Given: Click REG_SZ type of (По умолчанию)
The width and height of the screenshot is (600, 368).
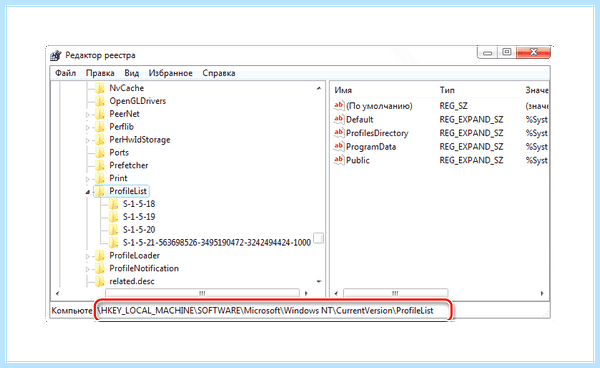Looking at the screenshot, I should pos(453,106).
